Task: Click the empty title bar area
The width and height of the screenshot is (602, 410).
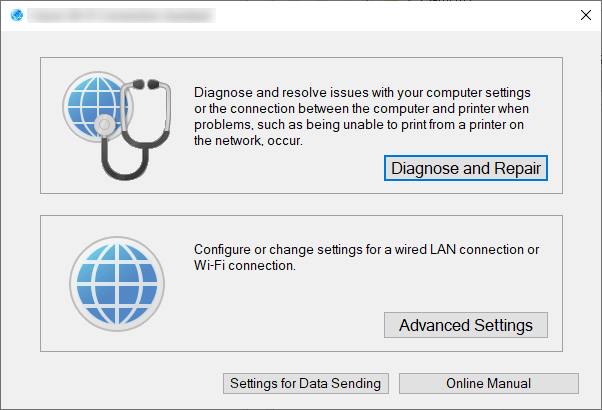Action: coord(400,15)
